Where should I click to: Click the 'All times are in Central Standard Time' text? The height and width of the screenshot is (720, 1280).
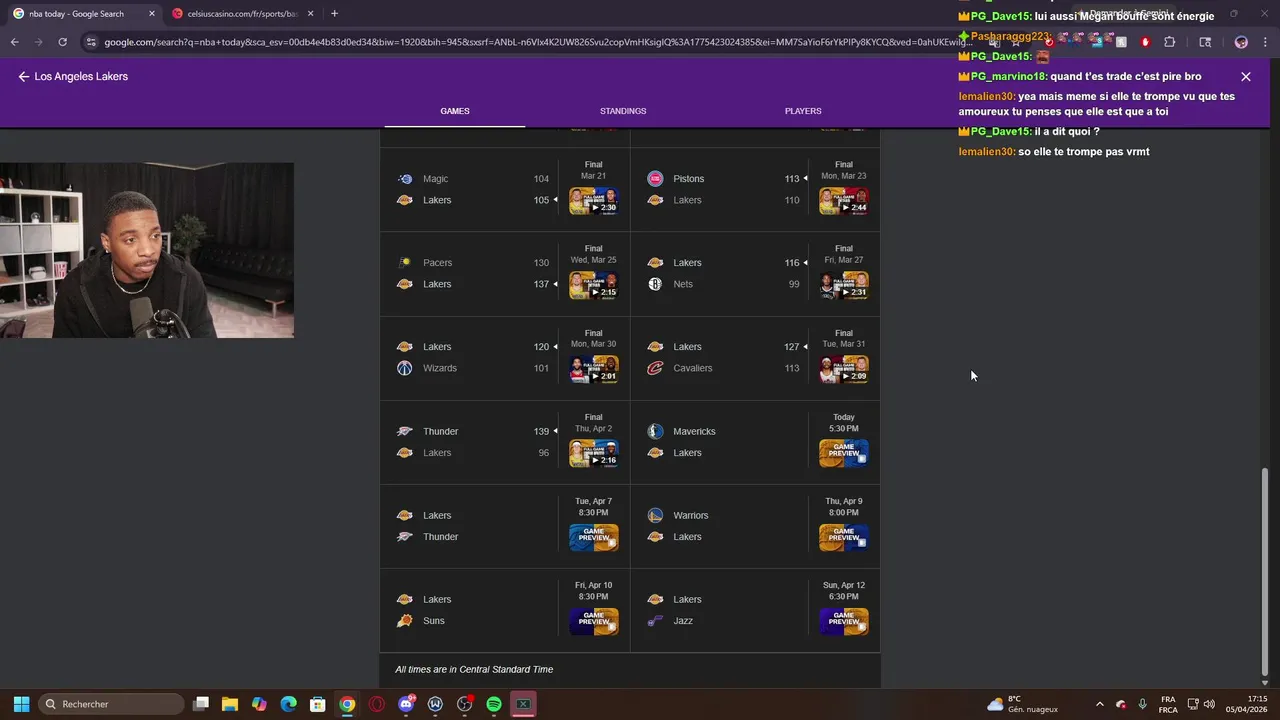click(x=474, y=670)
